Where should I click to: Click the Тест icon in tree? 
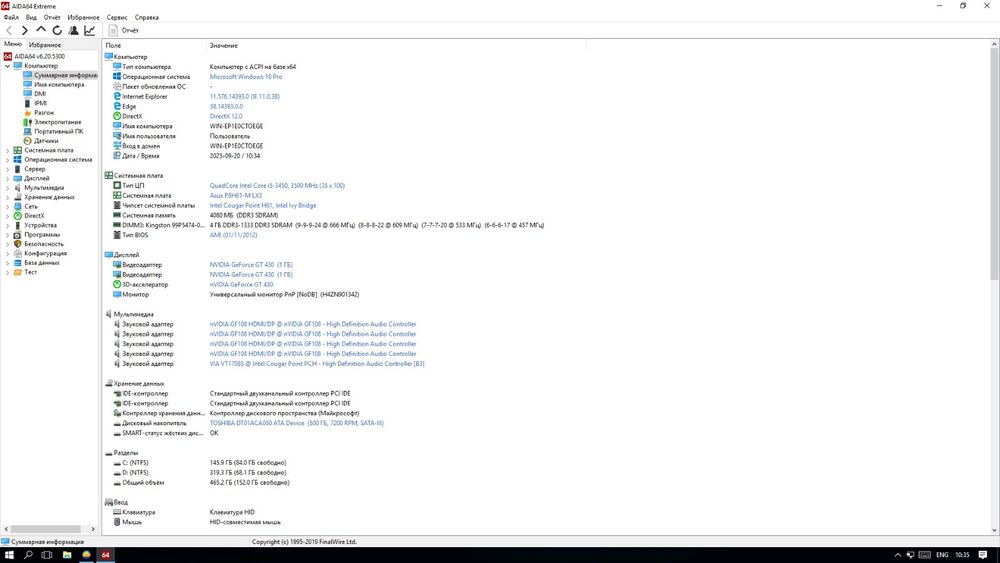tap(17, 272)
